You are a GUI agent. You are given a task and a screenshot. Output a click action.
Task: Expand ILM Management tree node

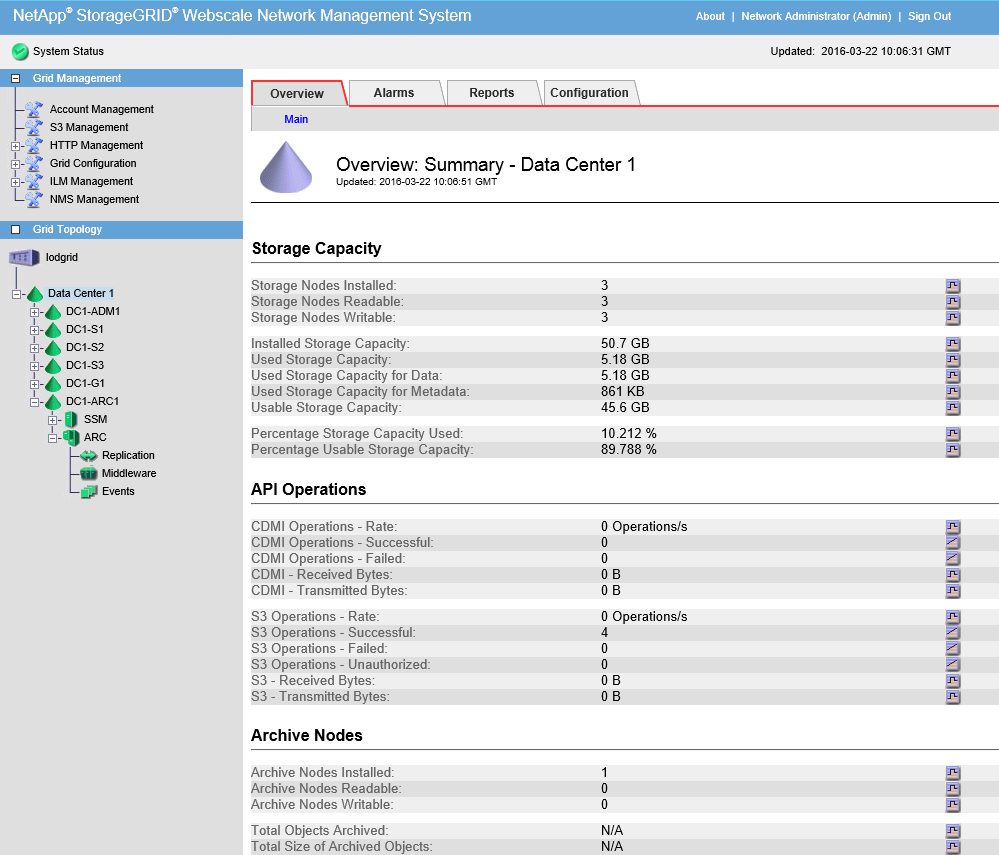point(15,182)
